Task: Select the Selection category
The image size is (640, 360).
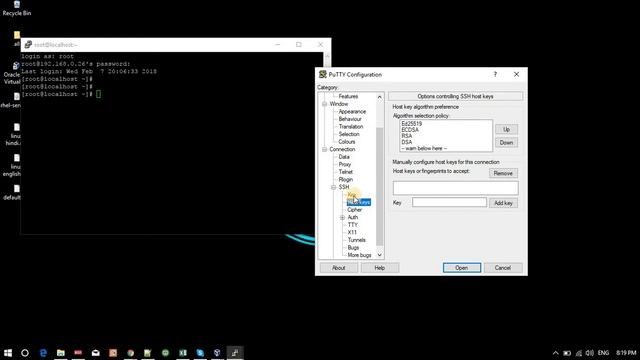Action: (349, 134)
